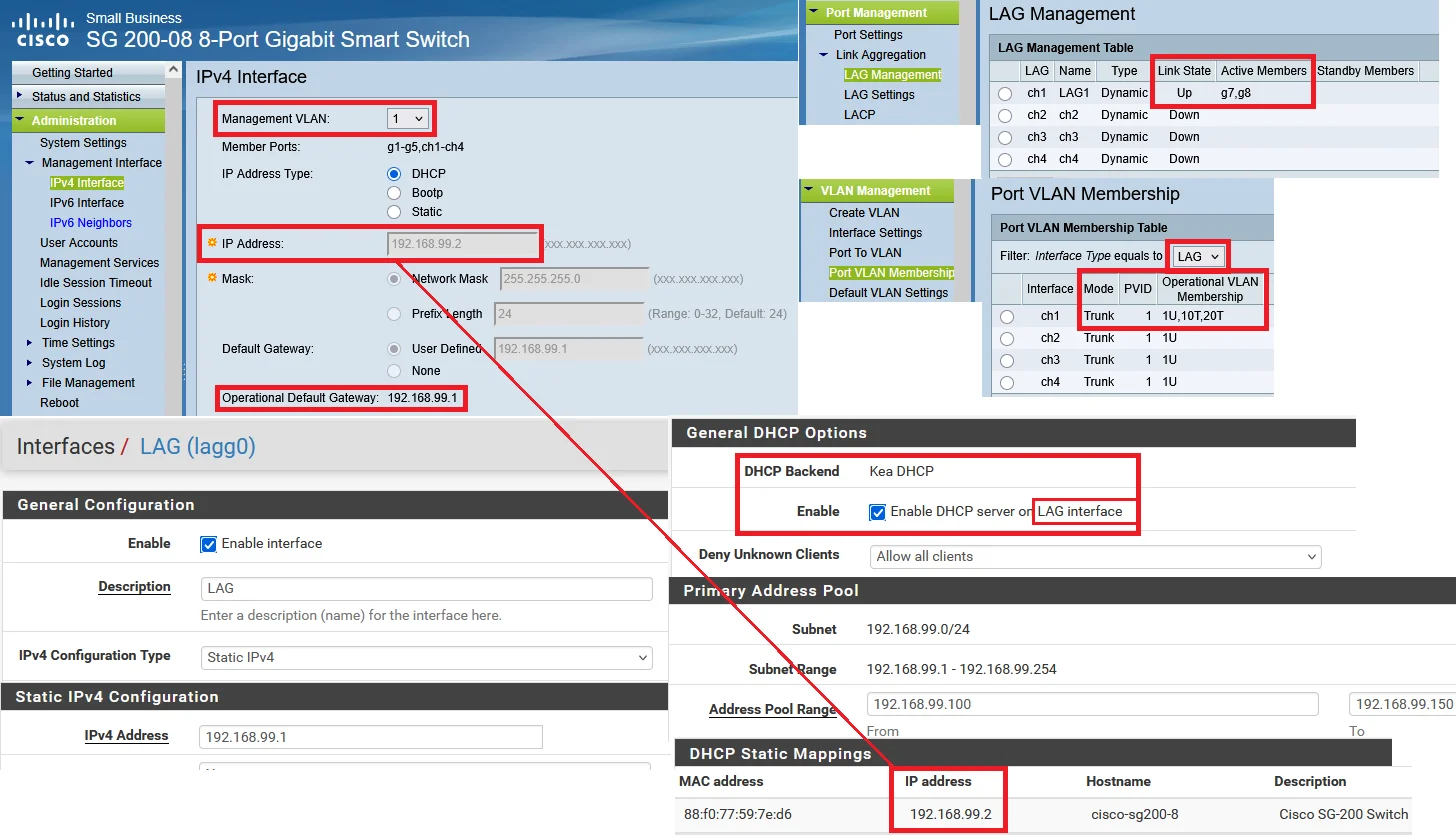Click the static IPv4 Address field 192.168.99.1
This screenshot has height=835, width=1456.
(x=371, y=737)
